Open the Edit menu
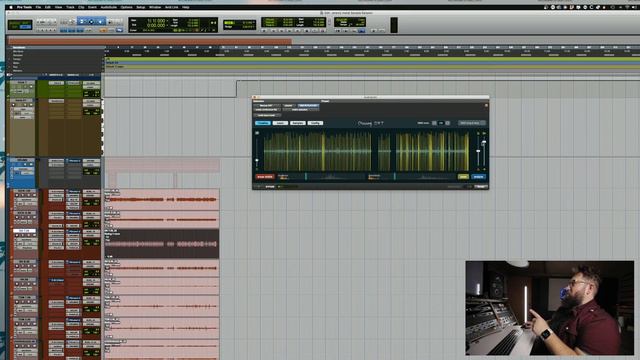 point(48,7)
